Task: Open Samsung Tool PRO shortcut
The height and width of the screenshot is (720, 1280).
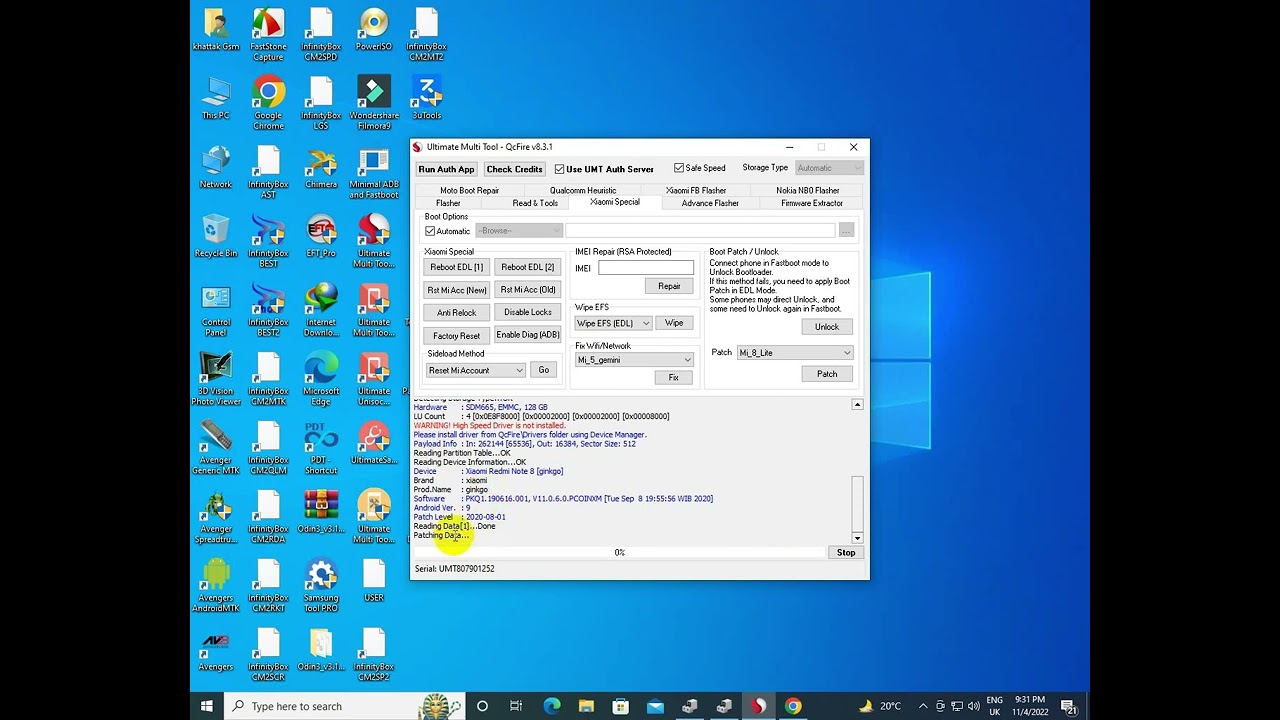Action: point(321,586)
